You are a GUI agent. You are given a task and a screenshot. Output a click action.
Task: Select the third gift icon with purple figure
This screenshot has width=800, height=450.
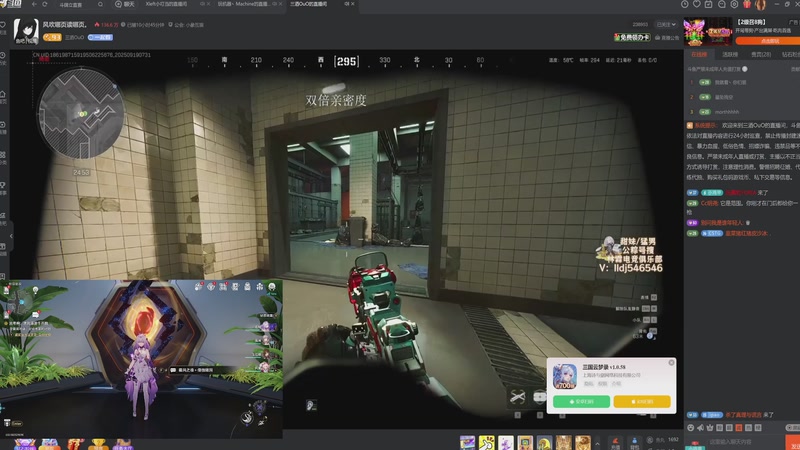506,442
